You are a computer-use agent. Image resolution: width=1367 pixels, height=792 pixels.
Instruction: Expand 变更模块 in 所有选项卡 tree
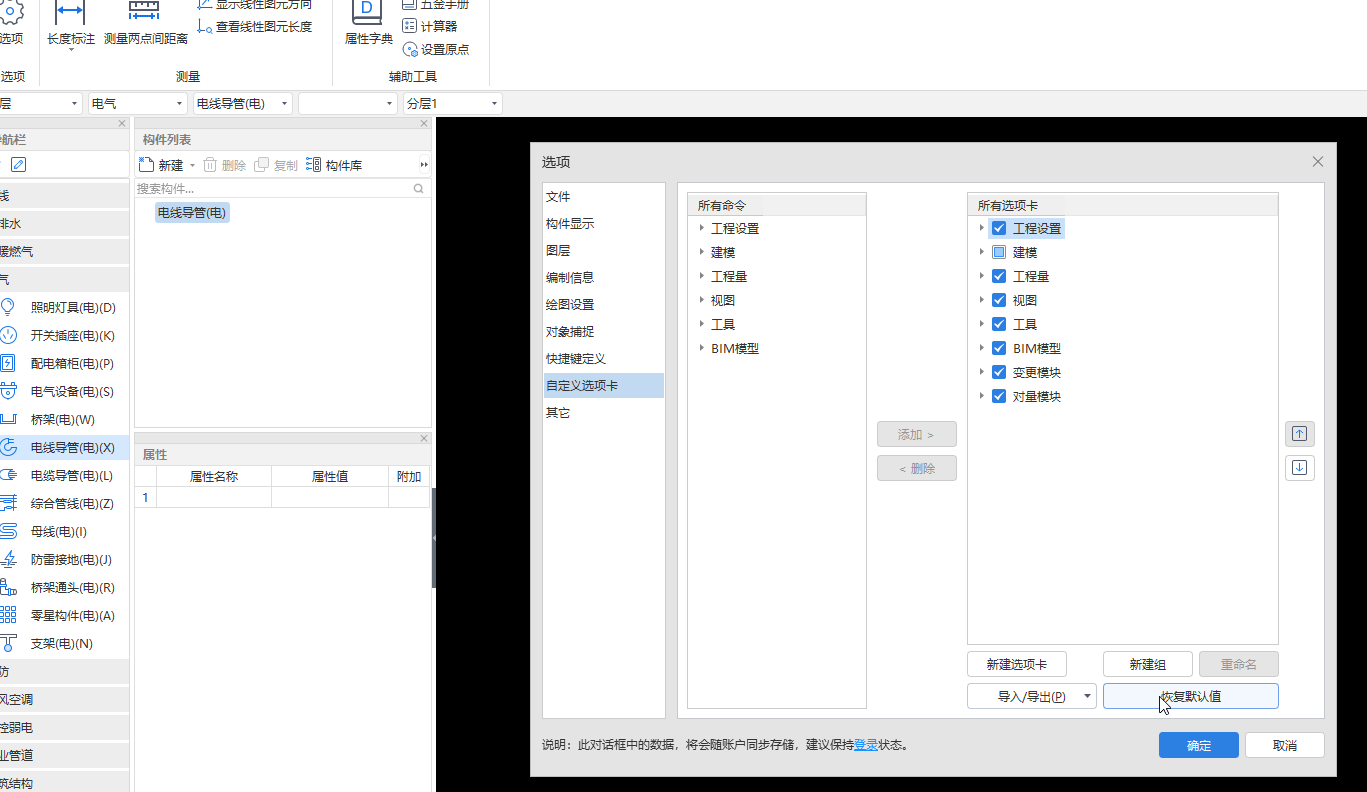pyautogui.click(x=982, y=372)
